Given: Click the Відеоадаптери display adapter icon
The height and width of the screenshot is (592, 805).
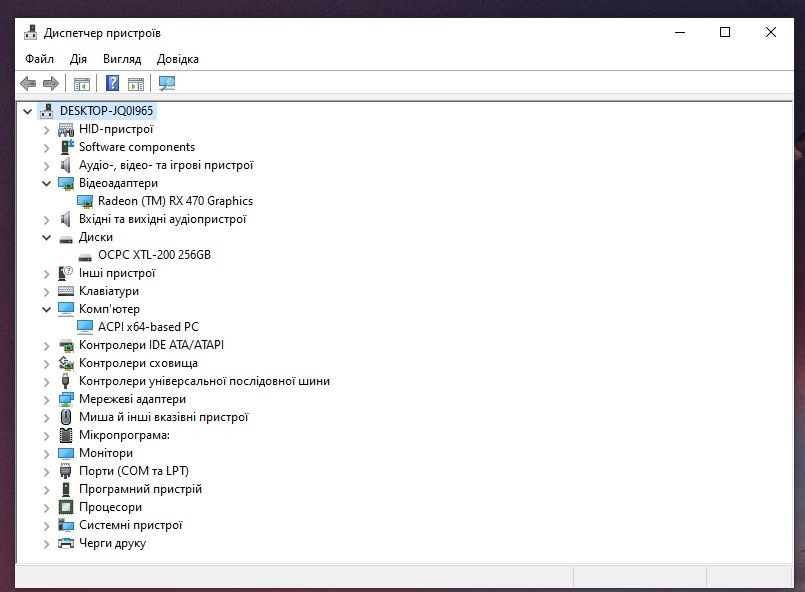Looking at the screenshot, I should tap(66, 183).
